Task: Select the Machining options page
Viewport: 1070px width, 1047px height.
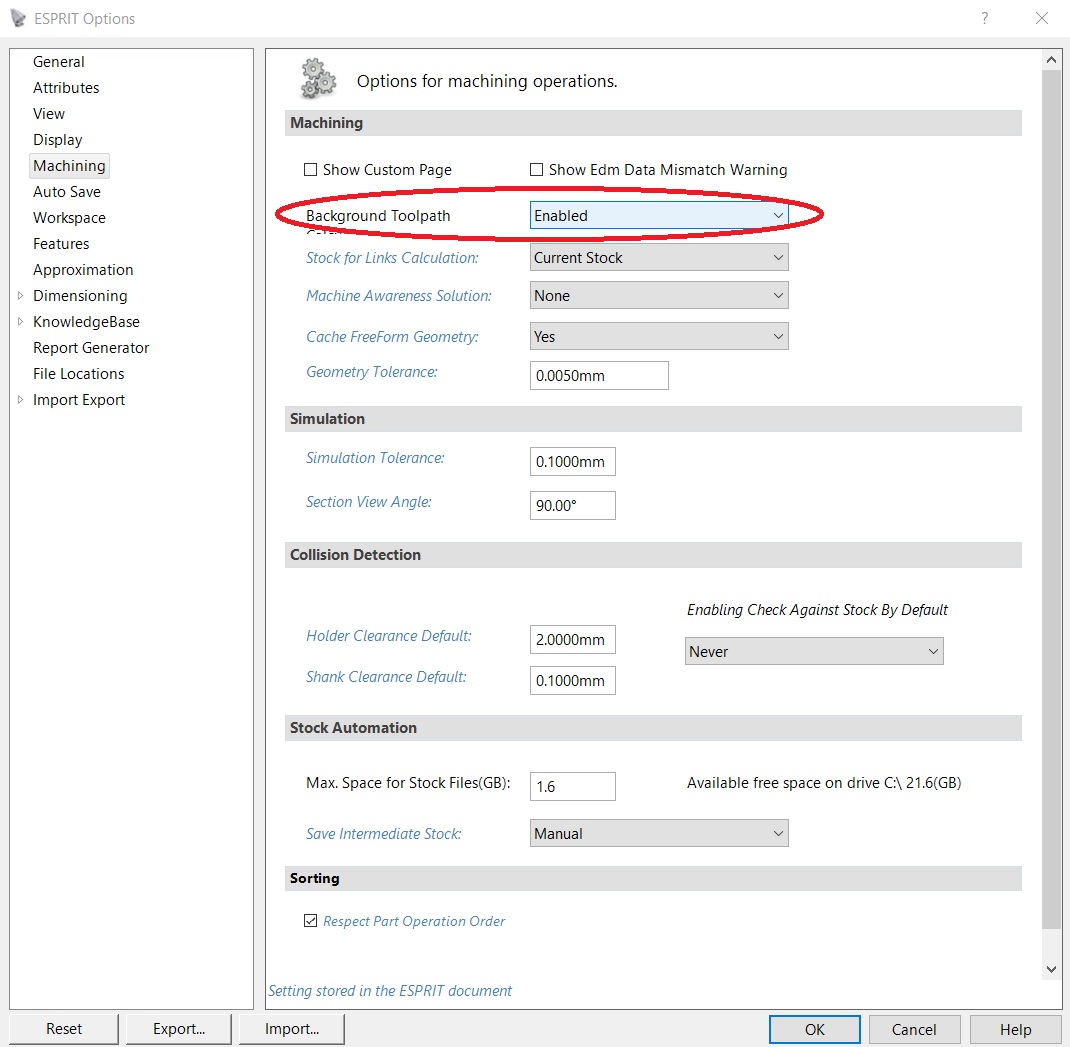Action: (x=70, y=166)
